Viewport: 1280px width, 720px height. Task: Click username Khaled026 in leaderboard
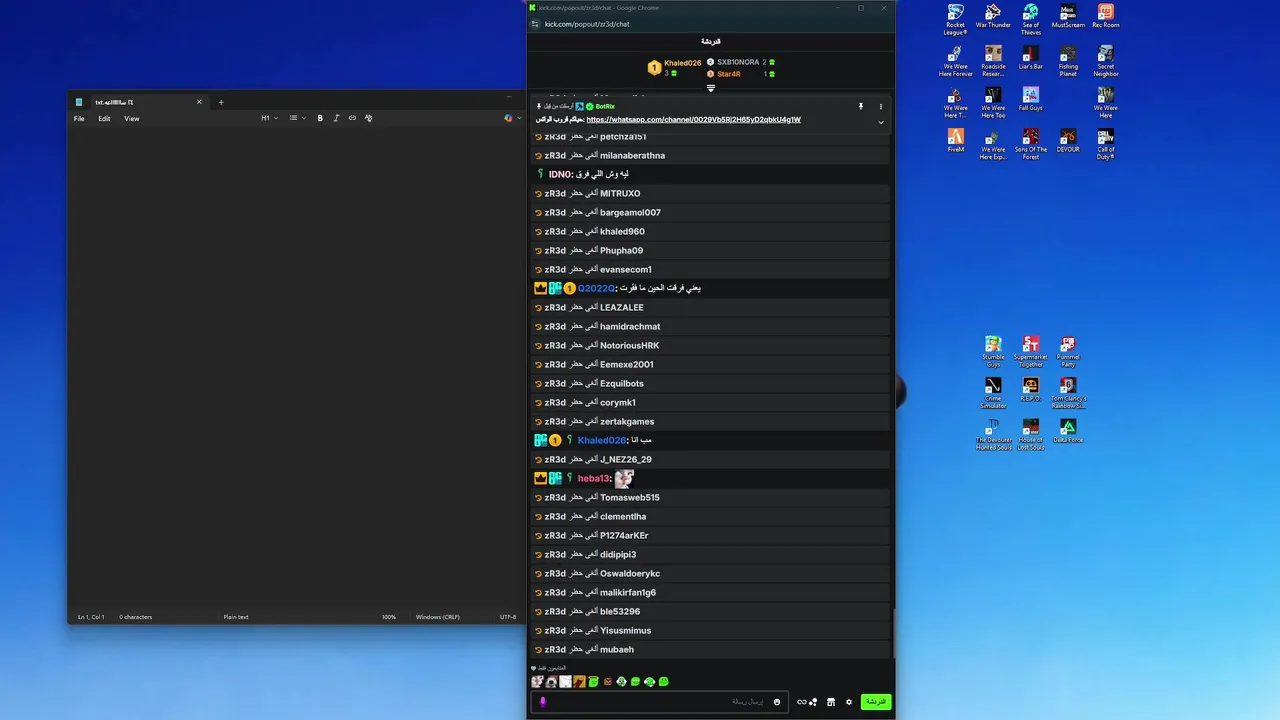pos(683,63)
